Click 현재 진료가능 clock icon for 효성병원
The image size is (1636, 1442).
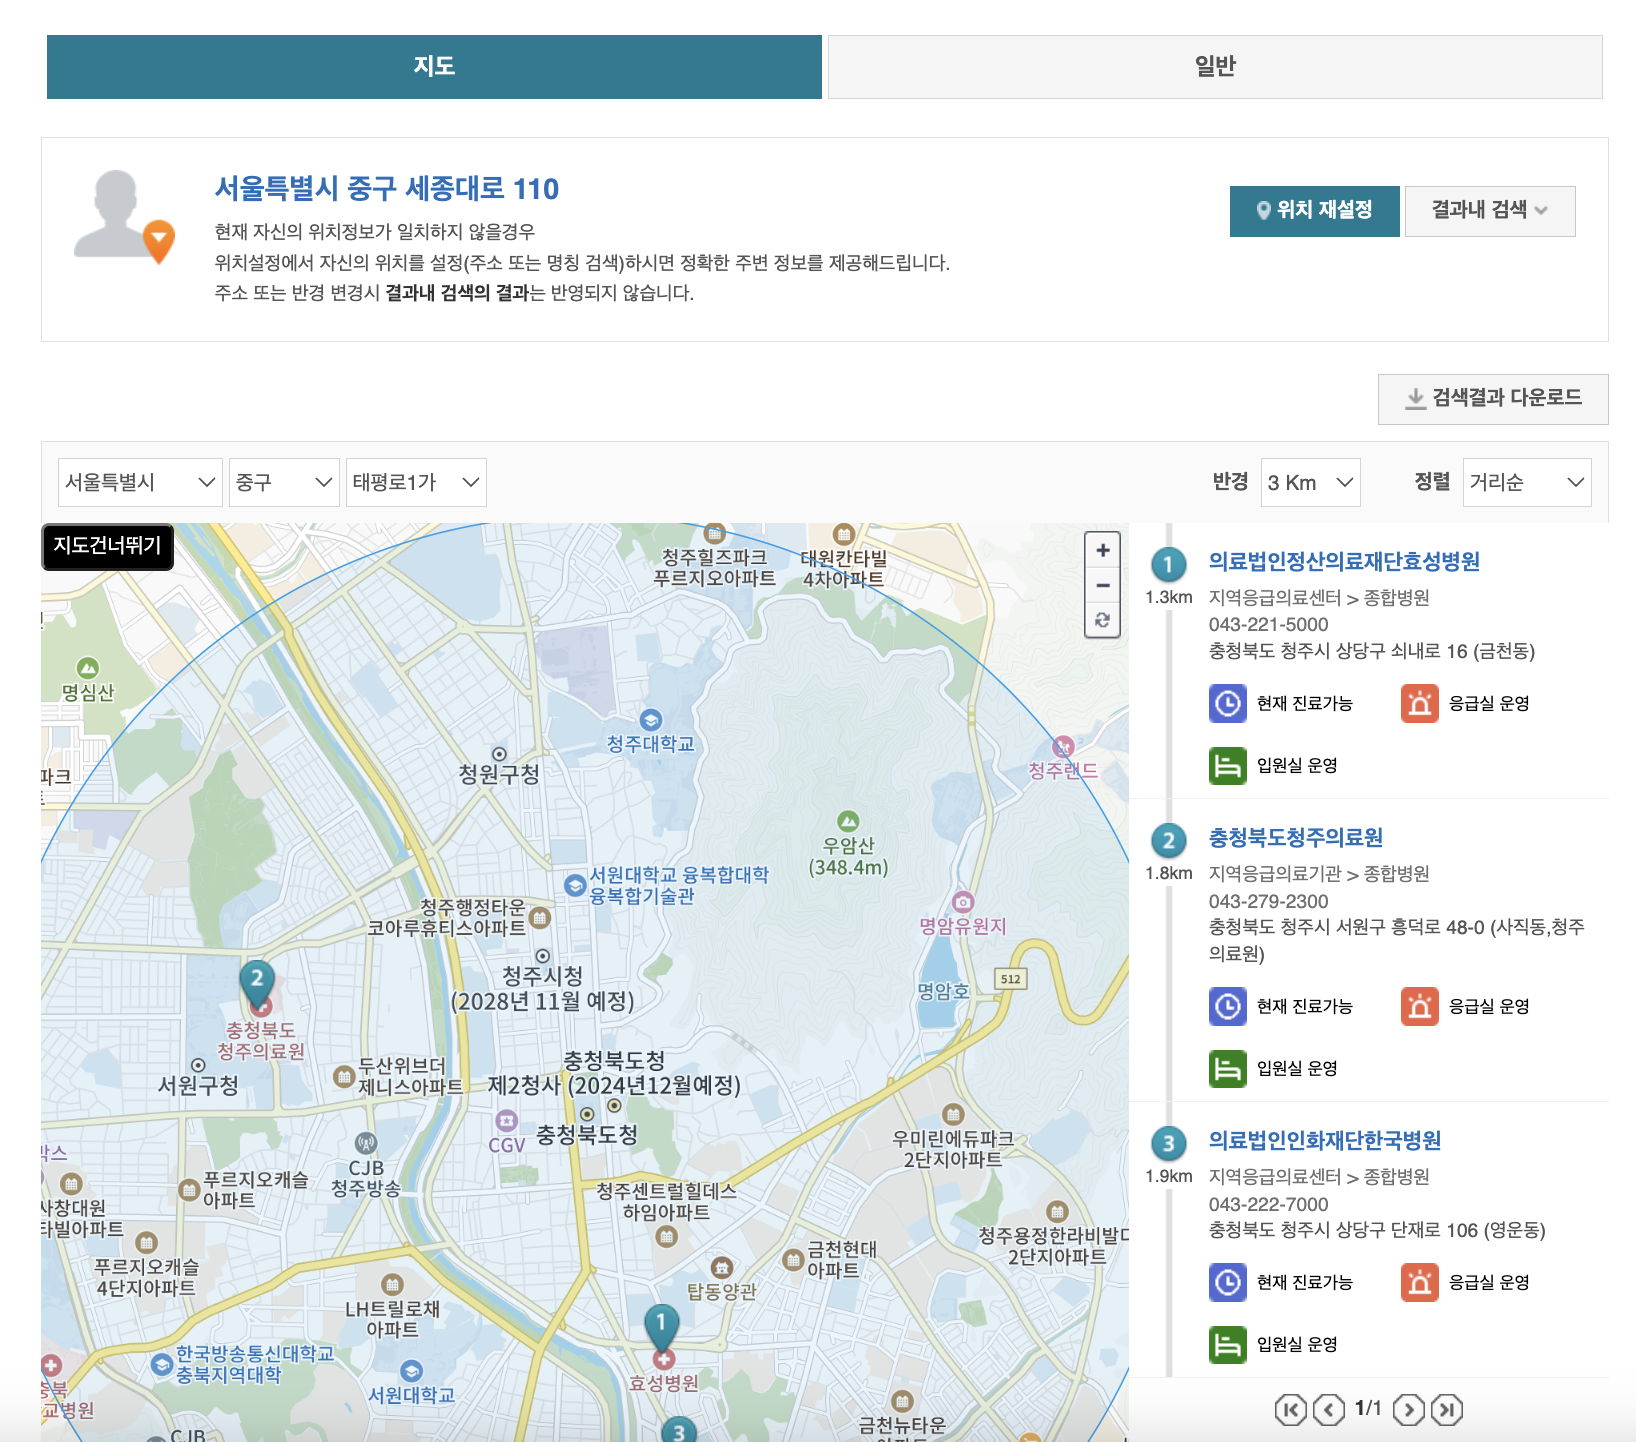pyautogui.click(x=1227, y=704)
